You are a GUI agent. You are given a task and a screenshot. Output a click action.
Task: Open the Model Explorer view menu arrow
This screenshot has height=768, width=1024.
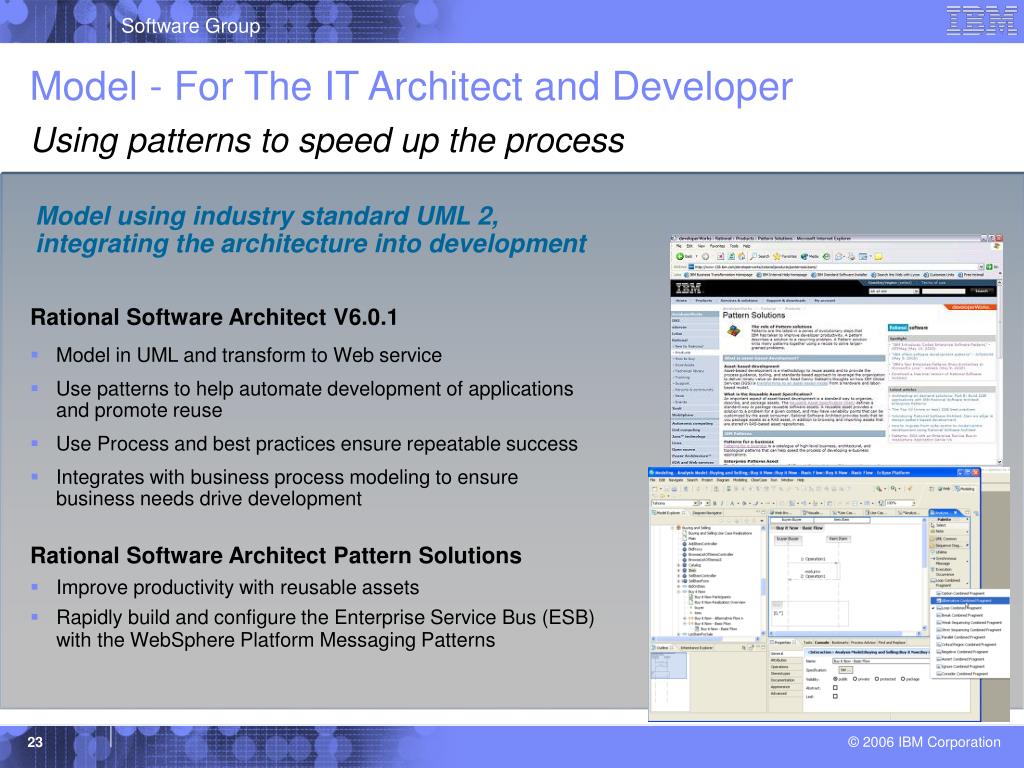tap(761, 521)
